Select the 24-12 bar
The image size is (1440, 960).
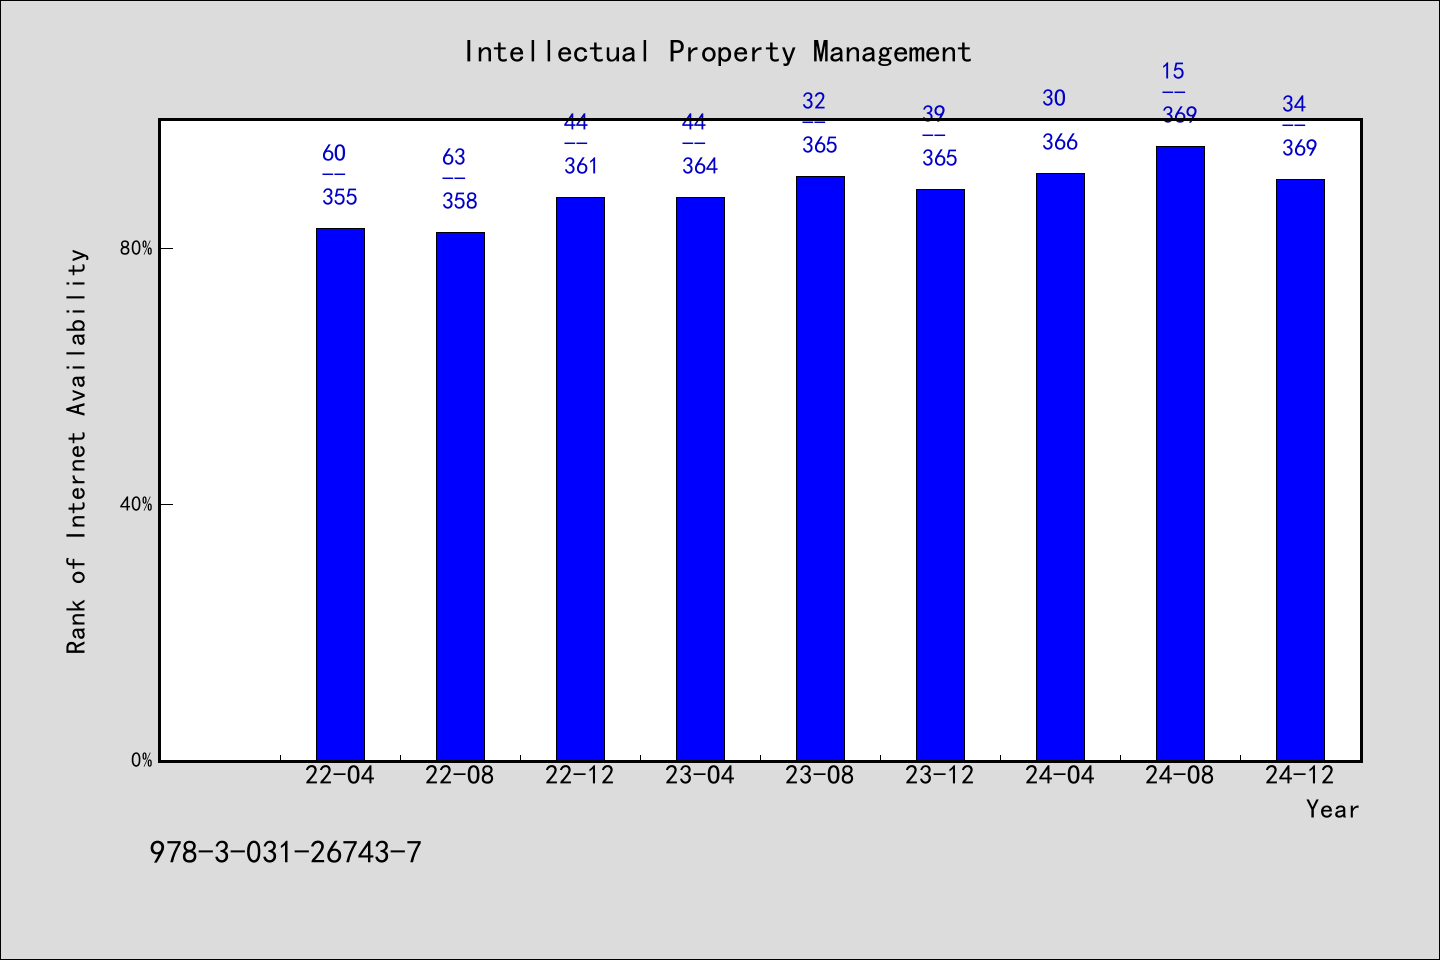pos(1300,470)
